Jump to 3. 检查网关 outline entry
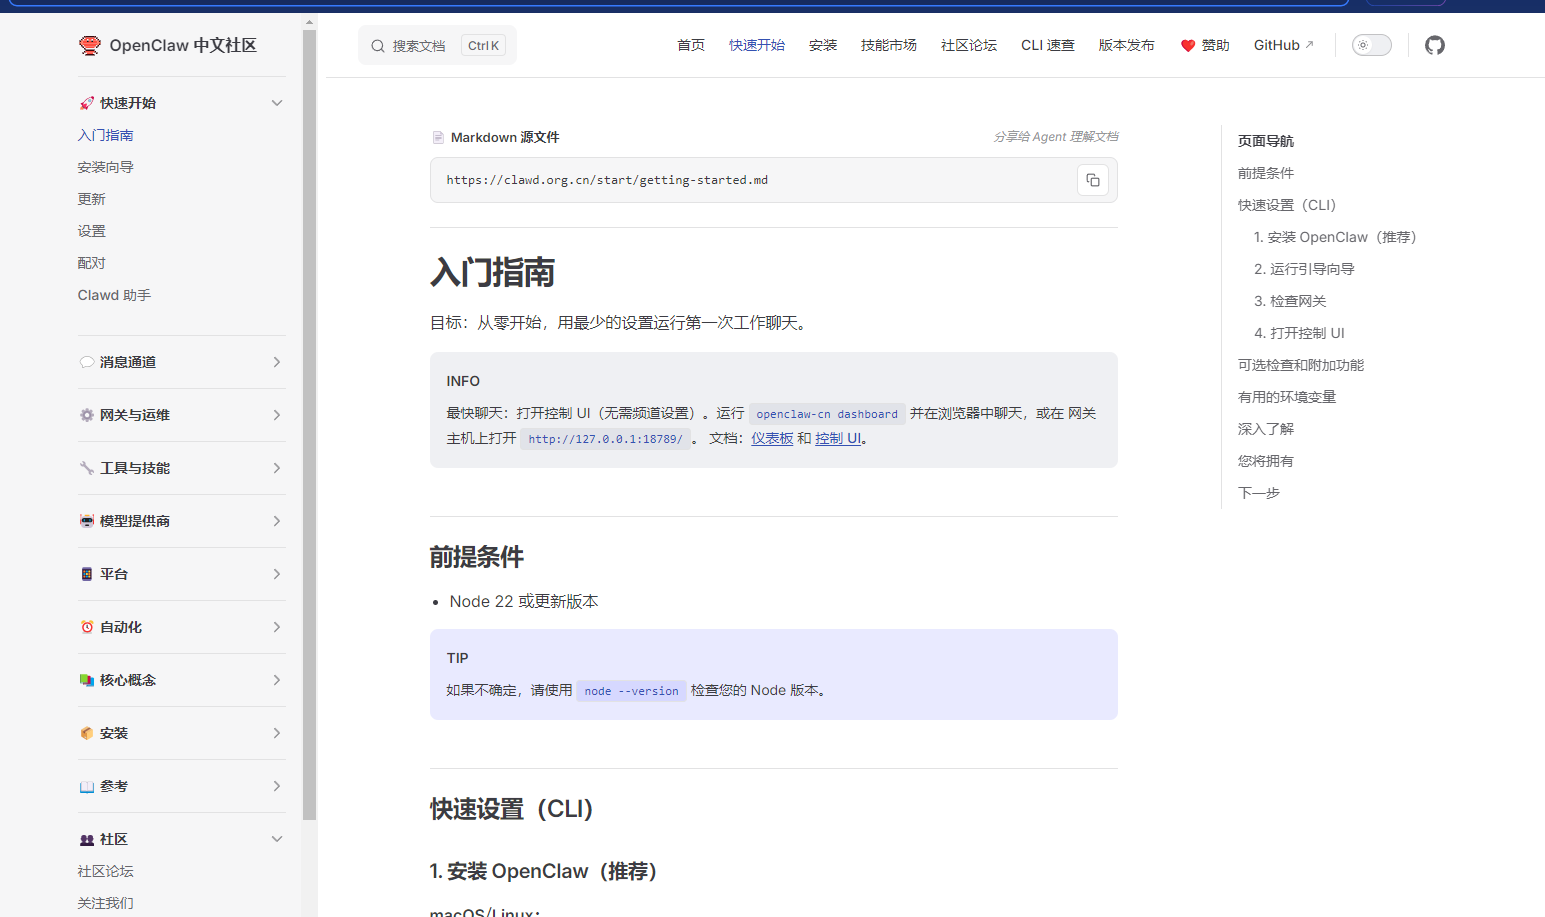The height and width of the screenshot is (917, 1545). tap(1290, 301)
